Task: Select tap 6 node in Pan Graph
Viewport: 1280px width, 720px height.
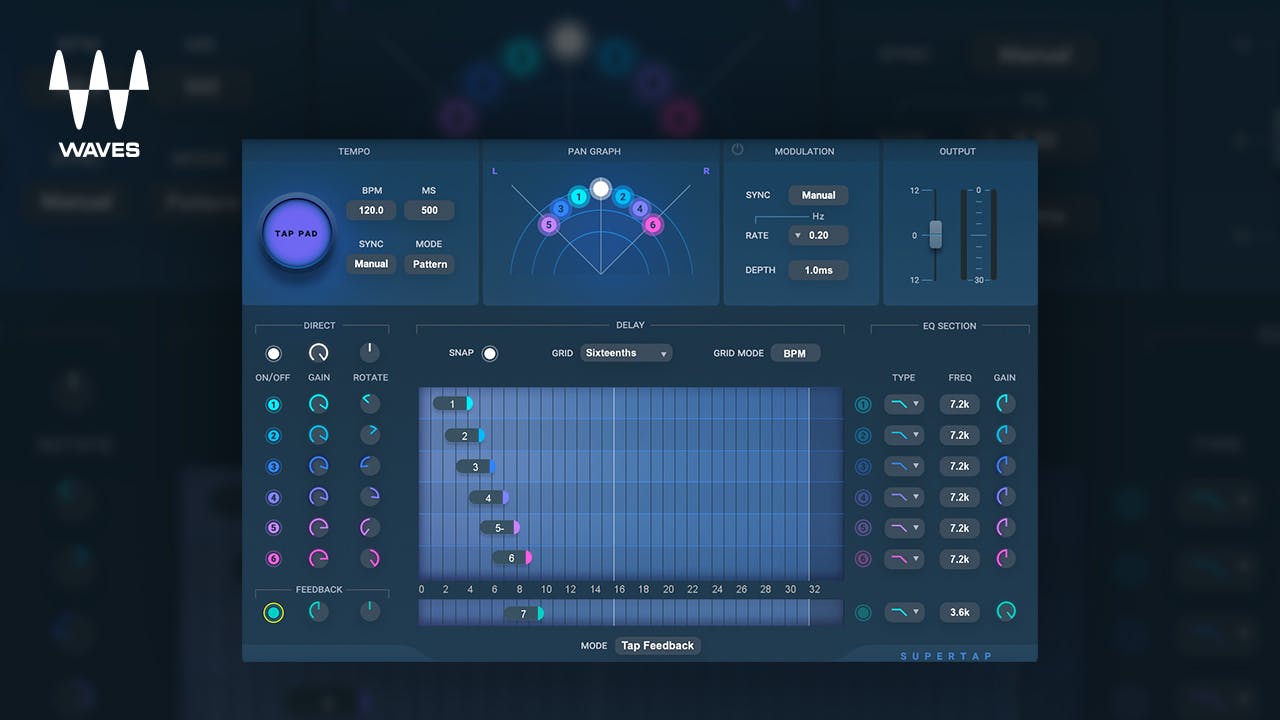Action: tap(653, 225)
